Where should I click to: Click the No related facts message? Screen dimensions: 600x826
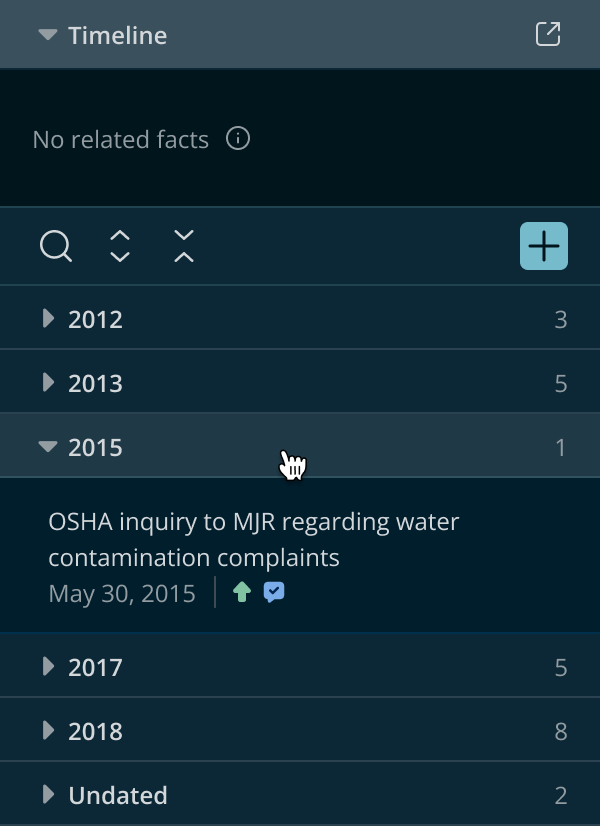[x=121, y=140]
